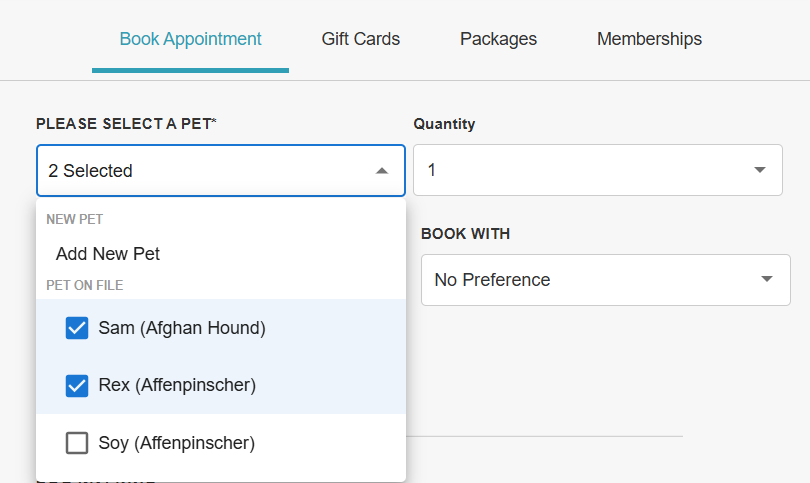The width and height of the screenshot is (810, 483).
Task: Tick the Soy (Affenpinscher) checkbox
Action: (x=77, y=442)
